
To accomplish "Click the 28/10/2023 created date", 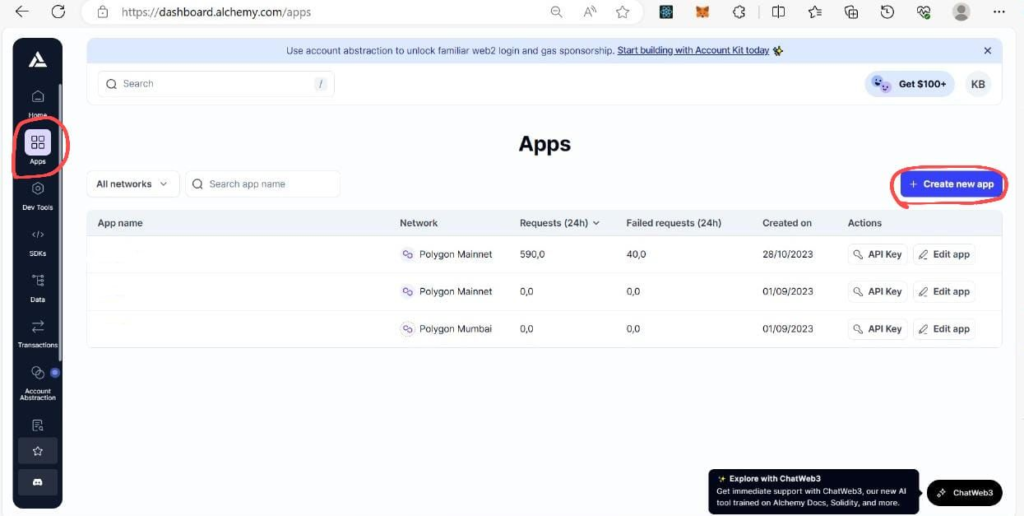I will pyautogui.click(x=788, y=255).
